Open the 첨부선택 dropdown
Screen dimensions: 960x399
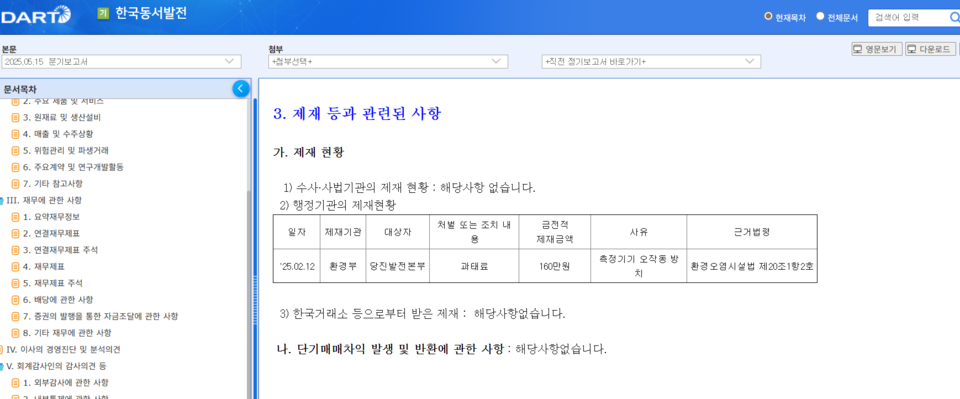coord(388,62)
